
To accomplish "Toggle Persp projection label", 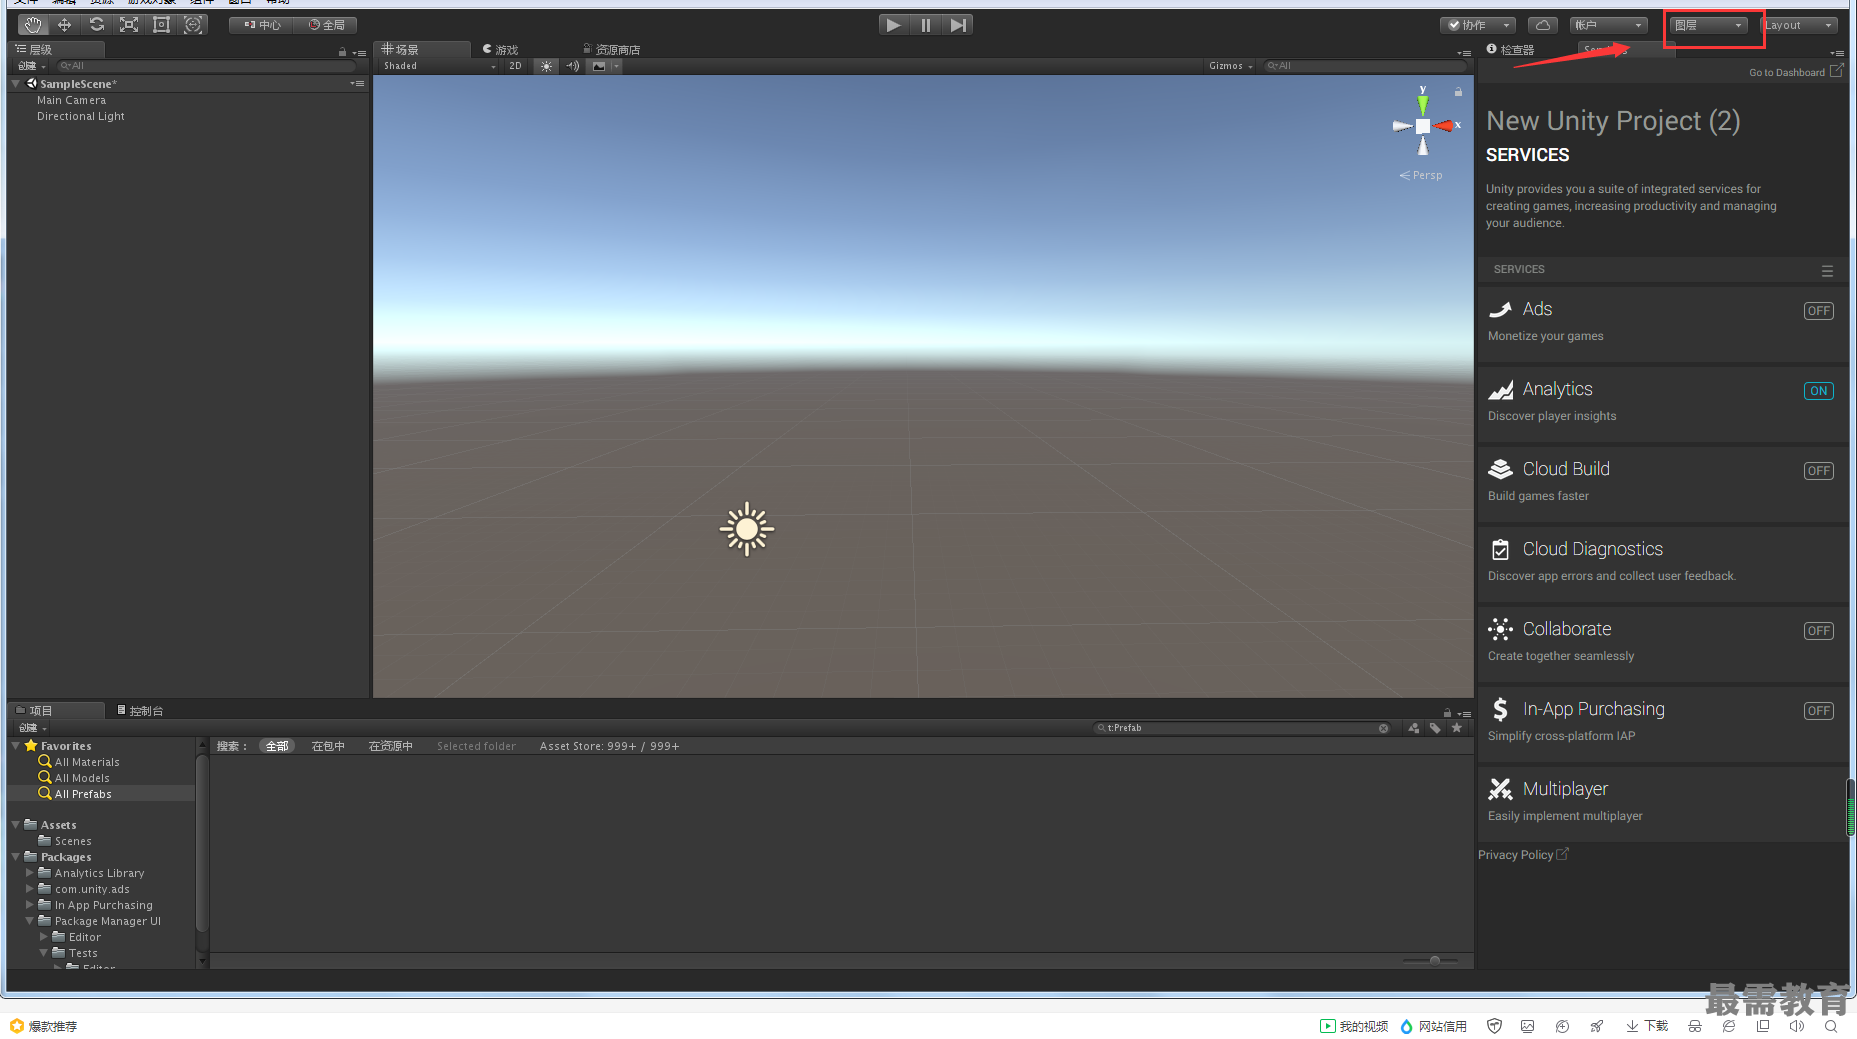I will point(1421,175).
